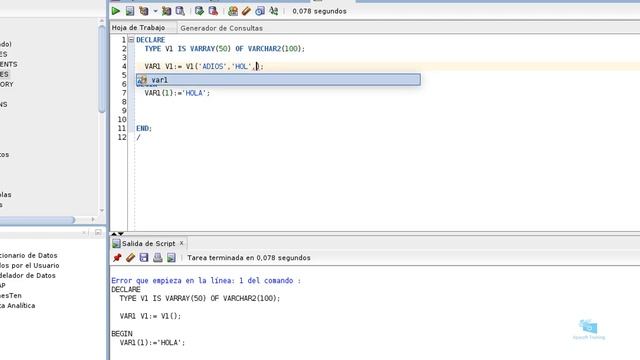The width and height of the screenshot is (640, 360).
Task: Click the minimize icon of reports panel
Action: point(98,232)
